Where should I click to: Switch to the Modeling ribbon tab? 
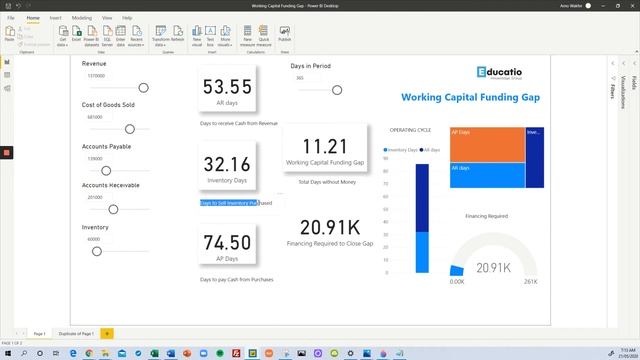tap(82, 18)
